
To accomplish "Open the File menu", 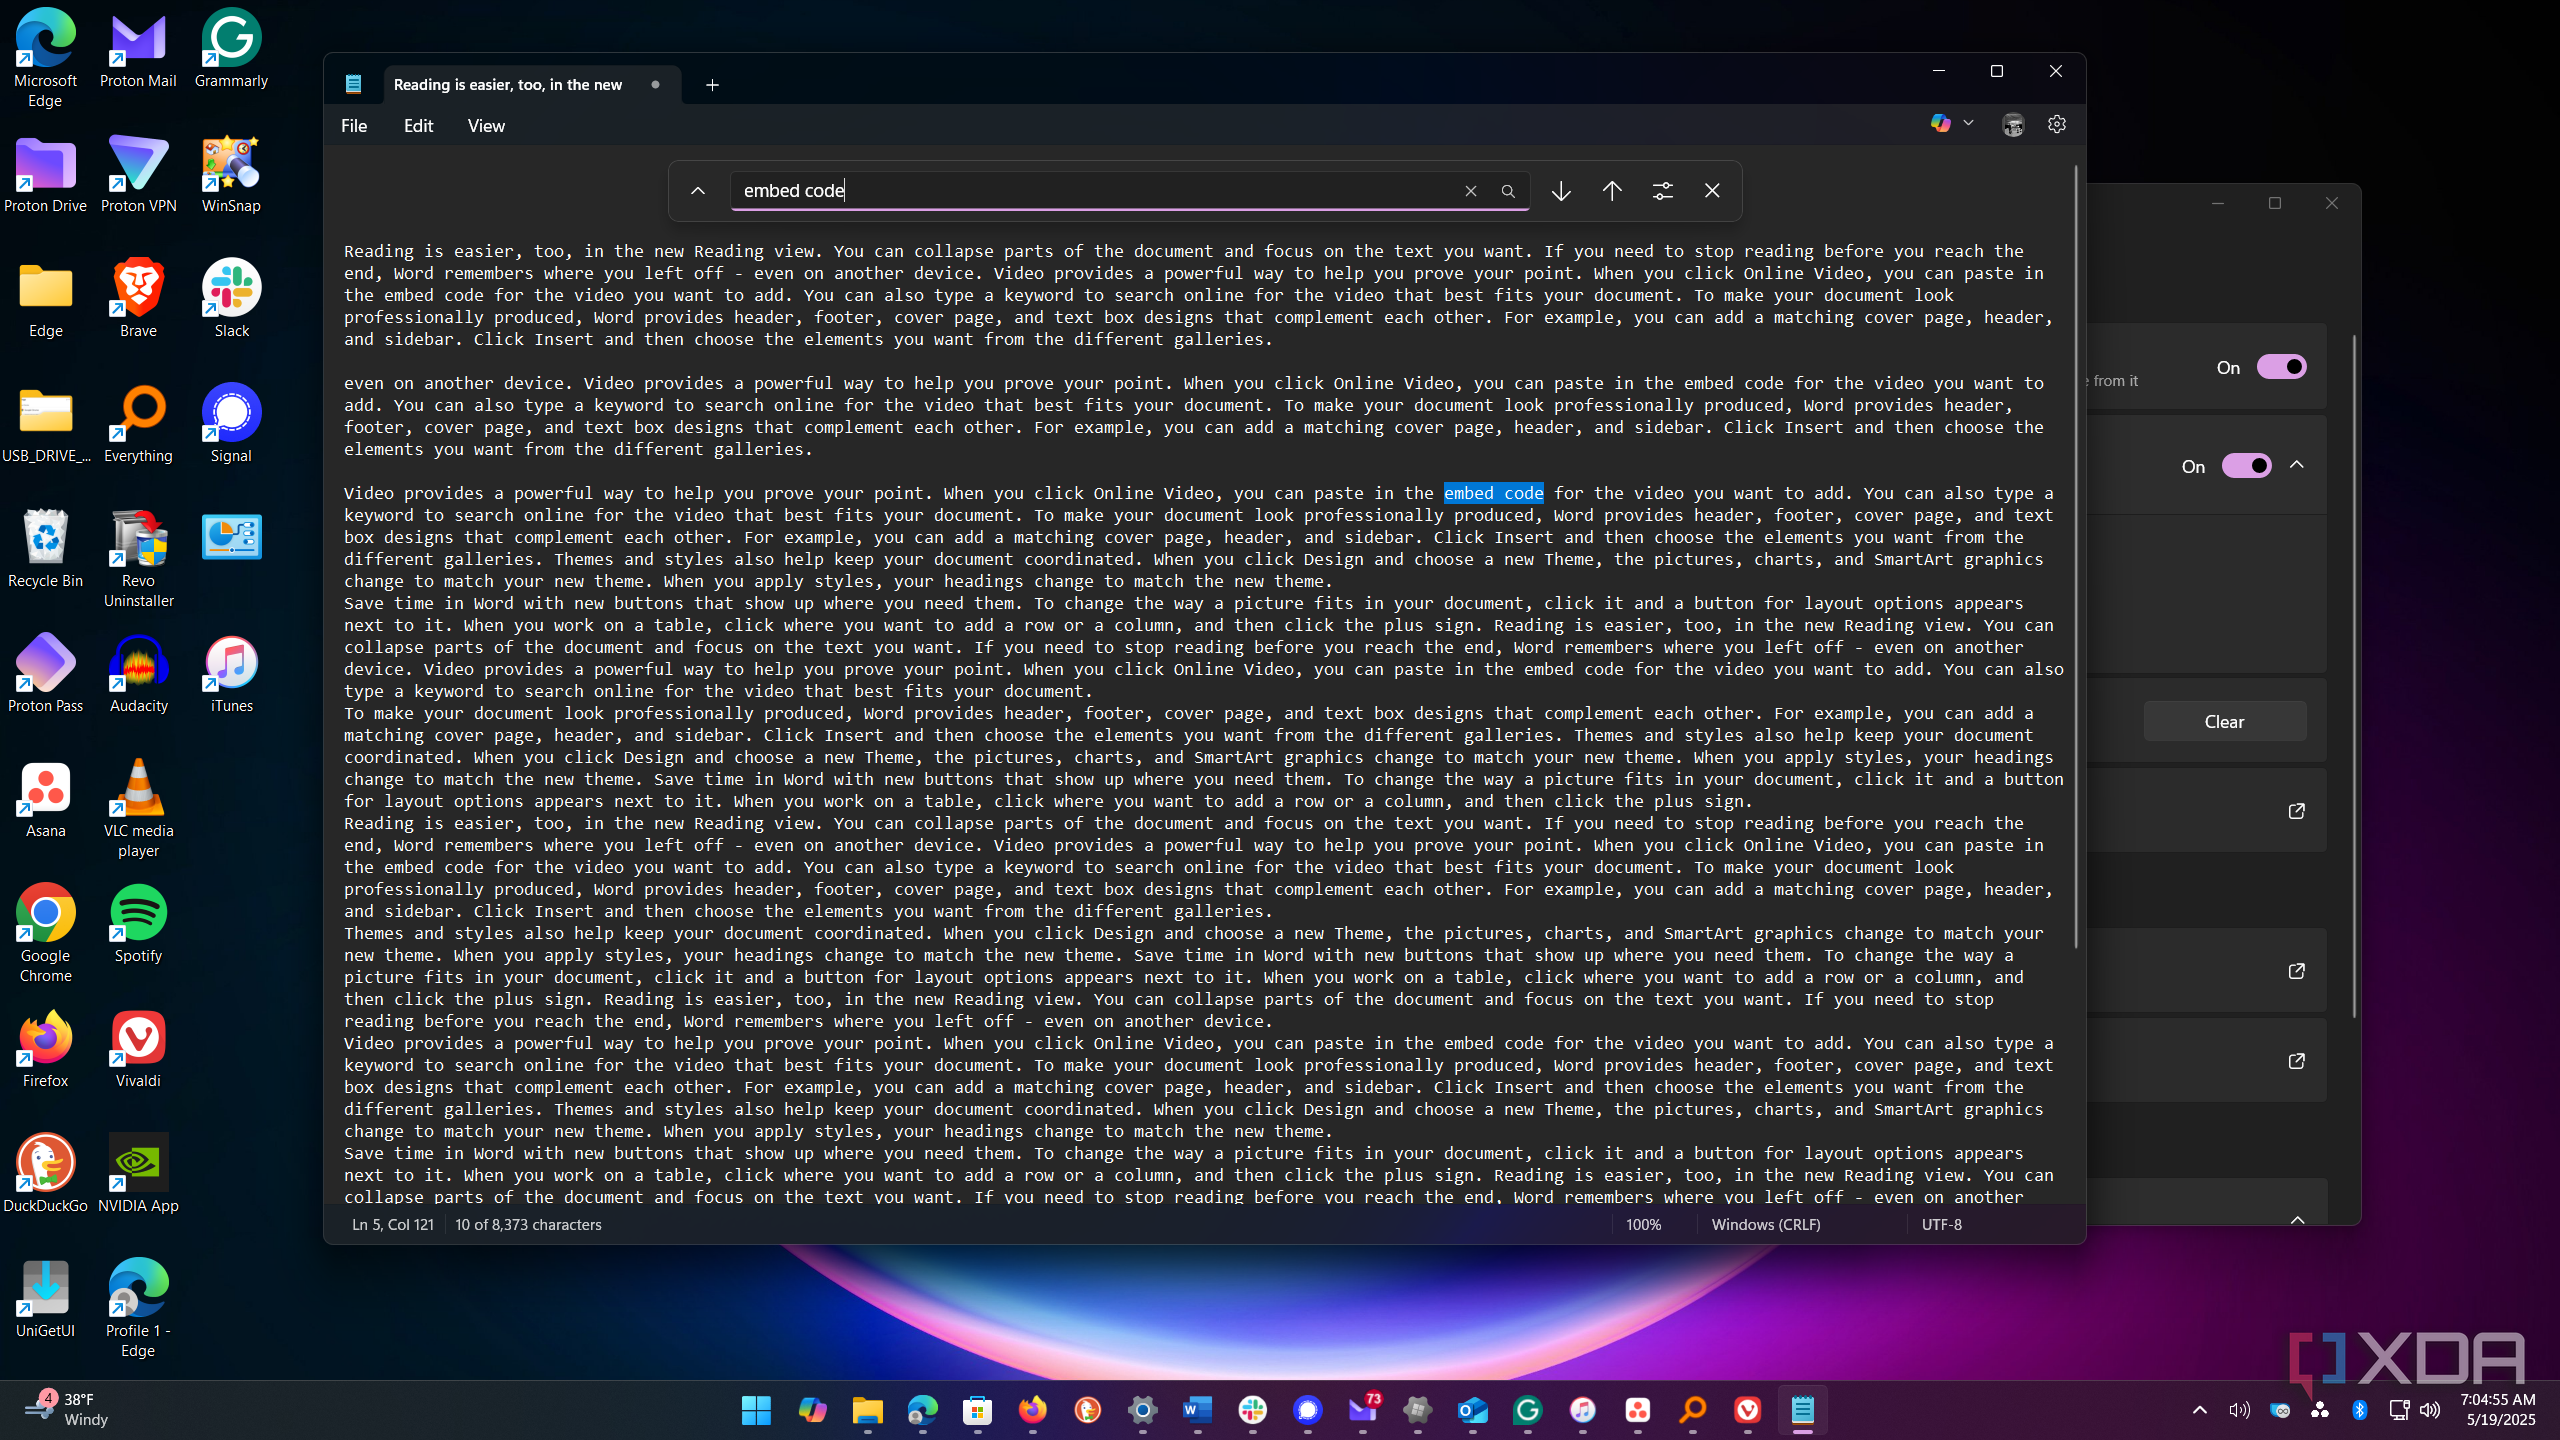I will click(x=354, y=126).
